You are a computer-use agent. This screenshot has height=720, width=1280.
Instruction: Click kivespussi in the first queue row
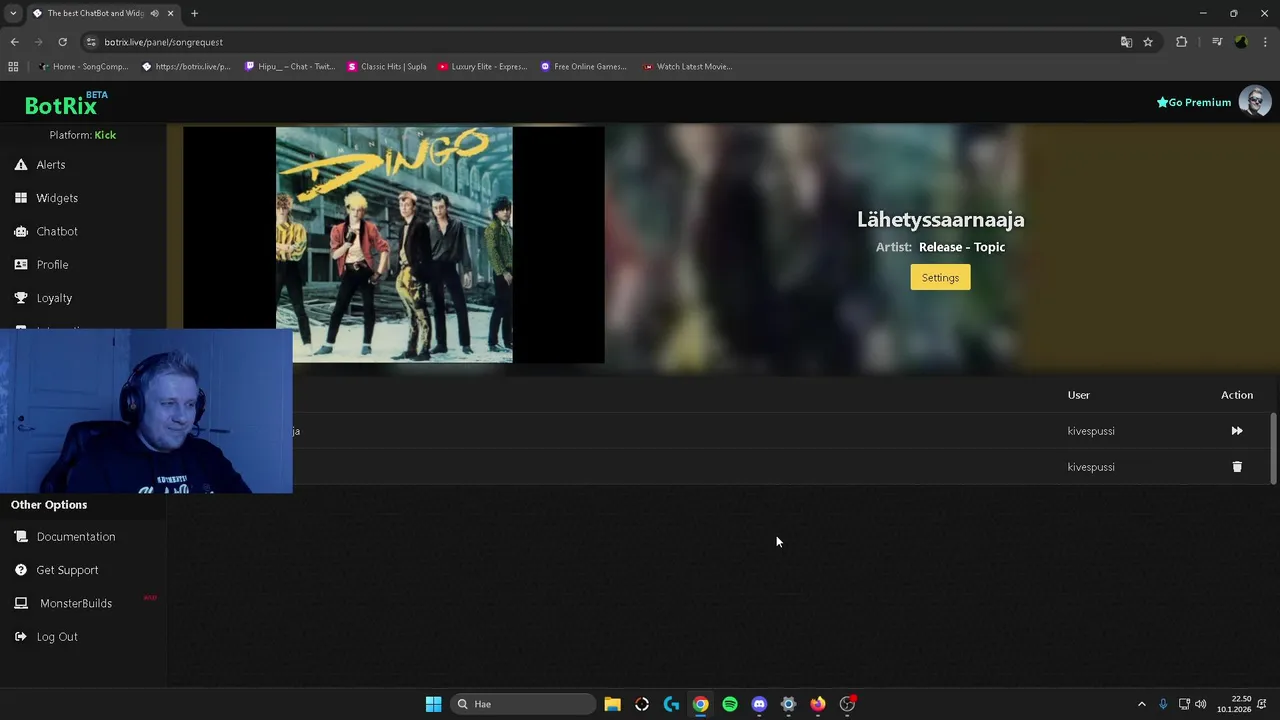[1091, 431]
